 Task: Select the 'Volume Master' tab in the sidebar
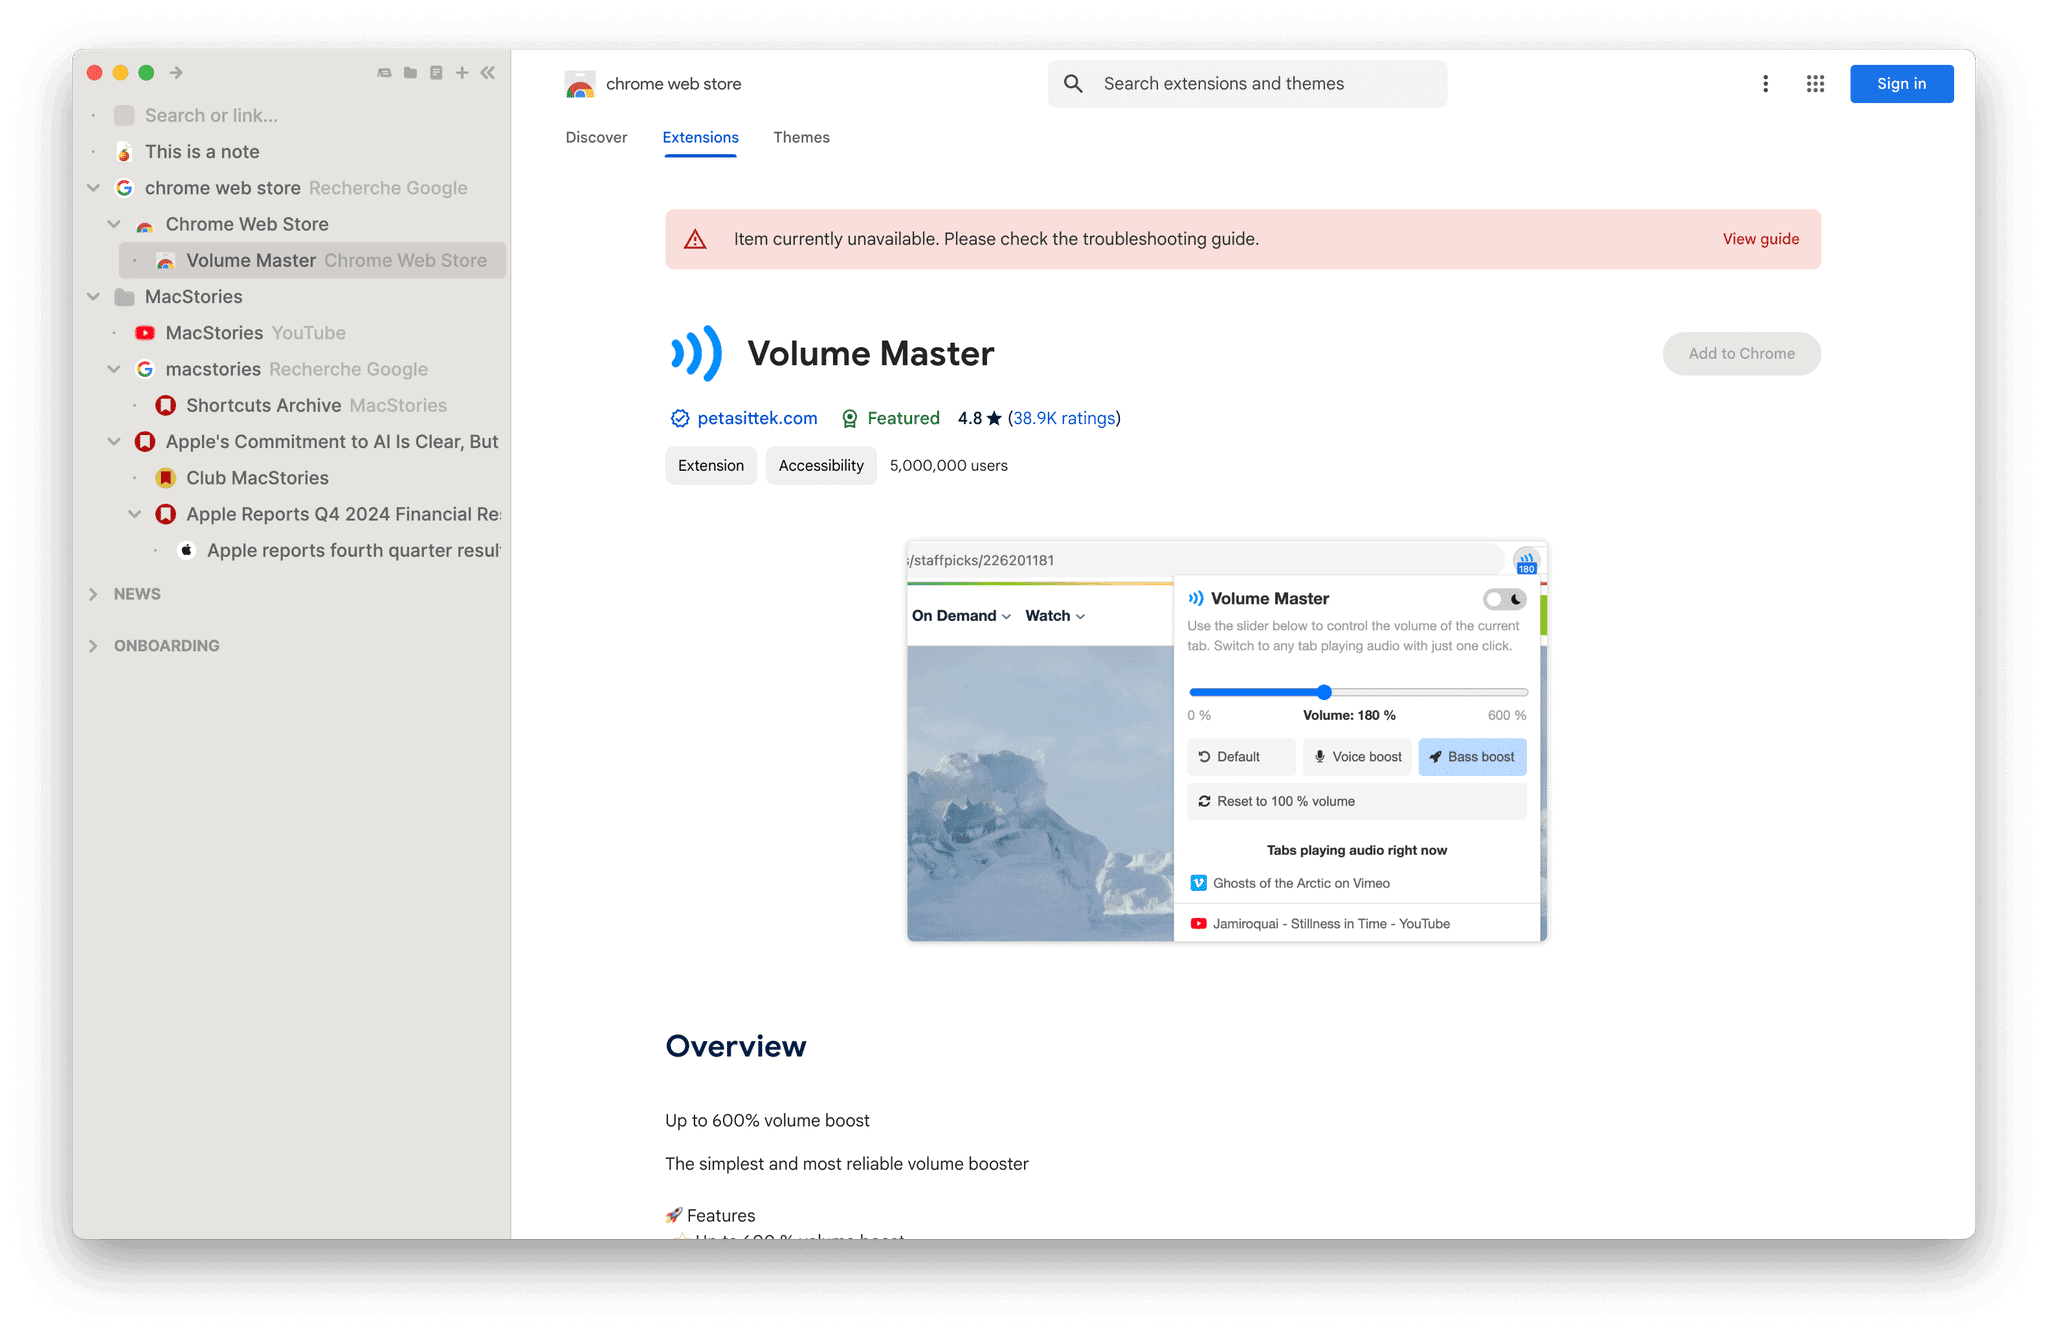[312, 260]
